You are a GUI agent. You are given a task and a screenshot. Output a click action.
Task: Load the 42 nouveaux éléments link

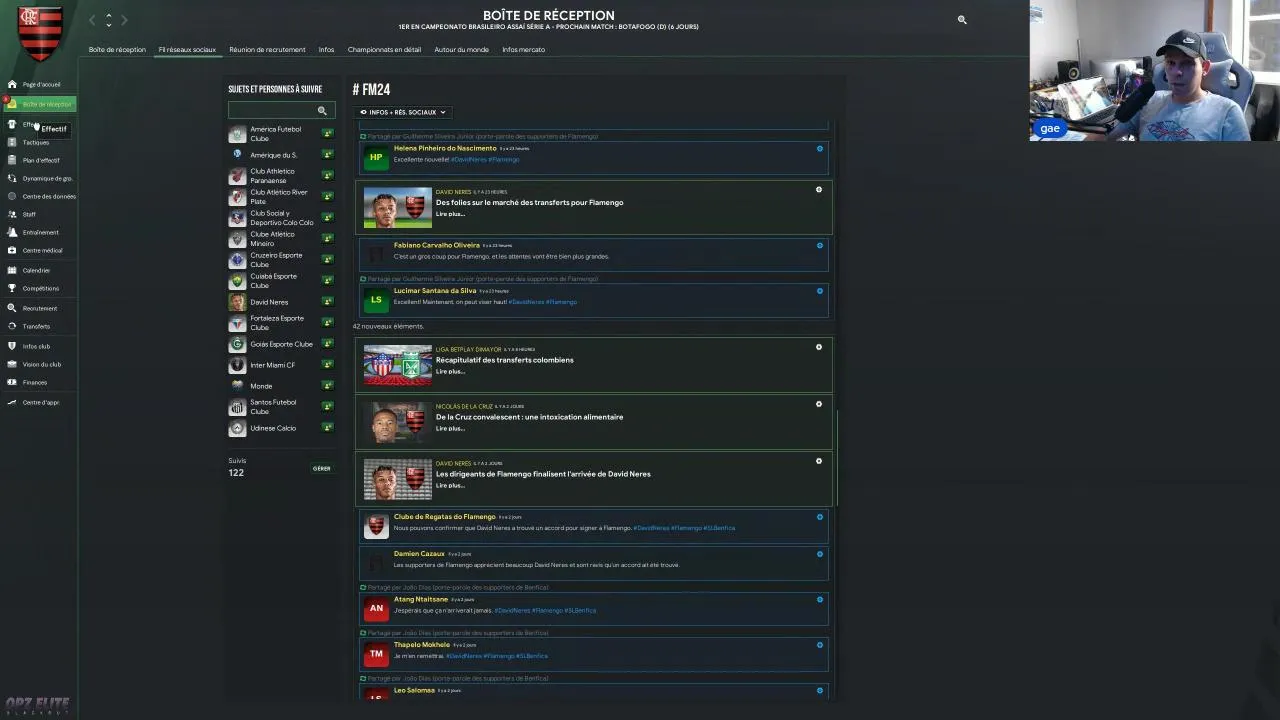388,326
